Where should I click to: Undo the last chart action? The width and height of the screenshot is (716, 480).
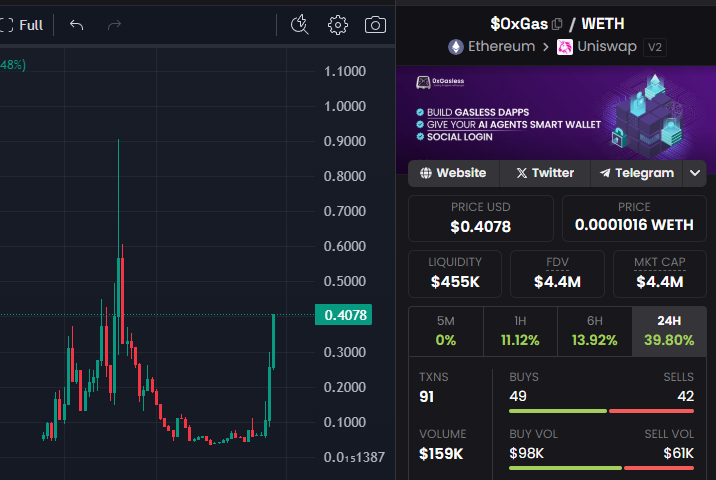click(76, 25)
